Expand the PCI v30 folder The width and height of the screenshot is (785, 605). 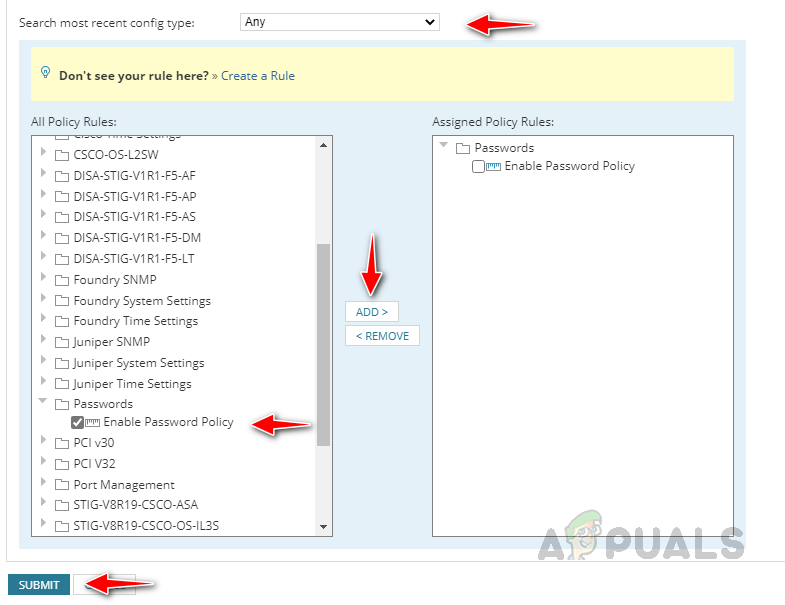(x=43, y=440)
